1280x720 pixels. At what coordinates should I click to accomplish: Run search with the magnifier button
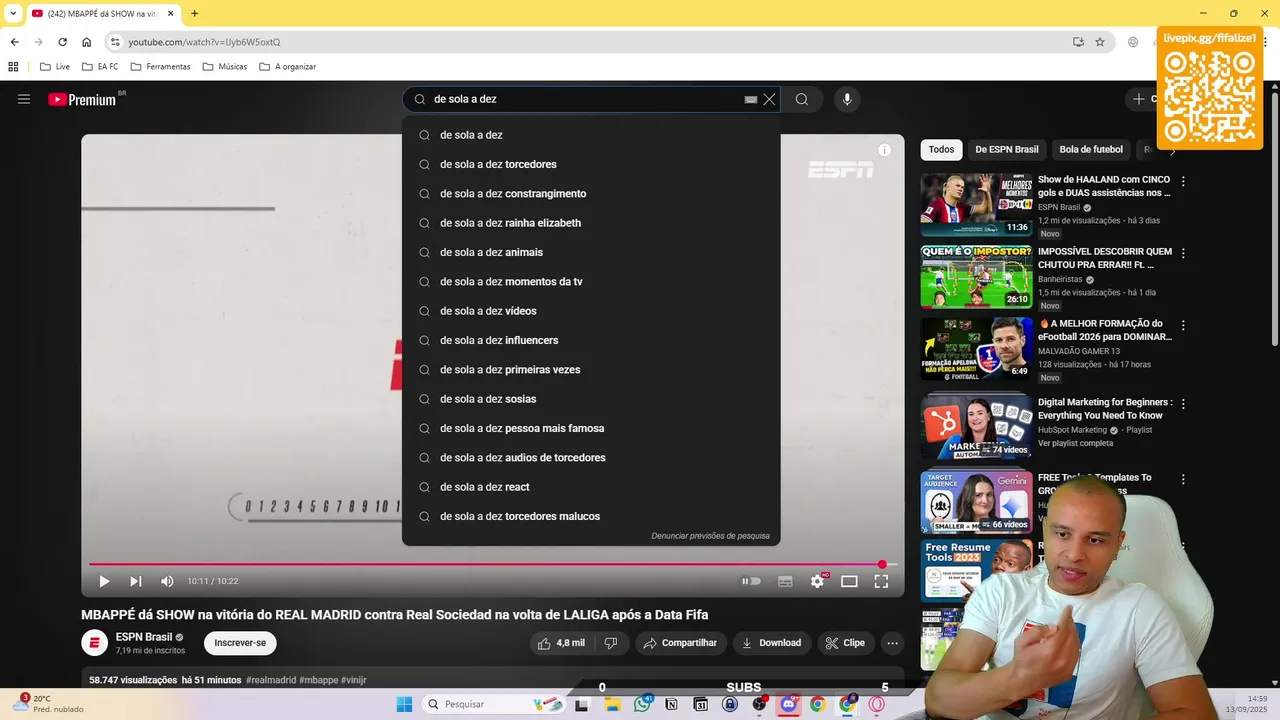[x=802, y=99]
